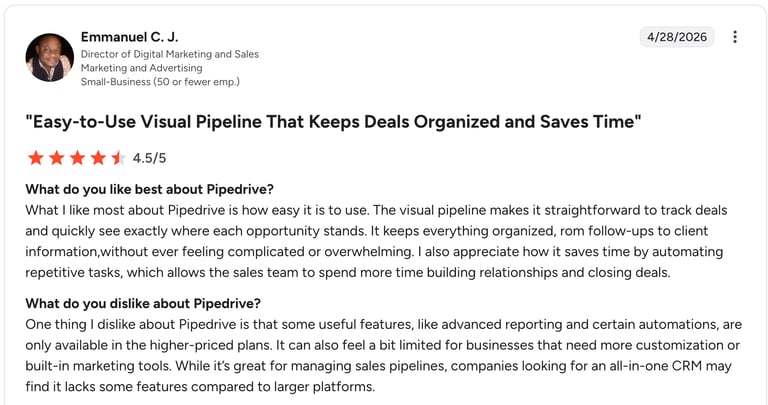
Task: Click the 'What do you like best' heading
Action: (149, 189)
